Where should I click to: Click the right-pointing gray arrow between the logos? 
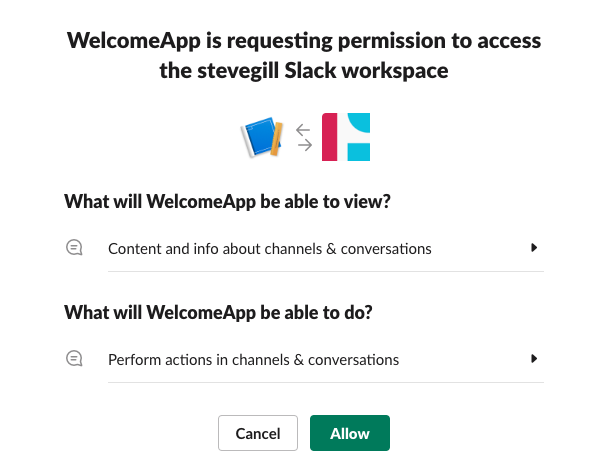(x=305, y=145)
